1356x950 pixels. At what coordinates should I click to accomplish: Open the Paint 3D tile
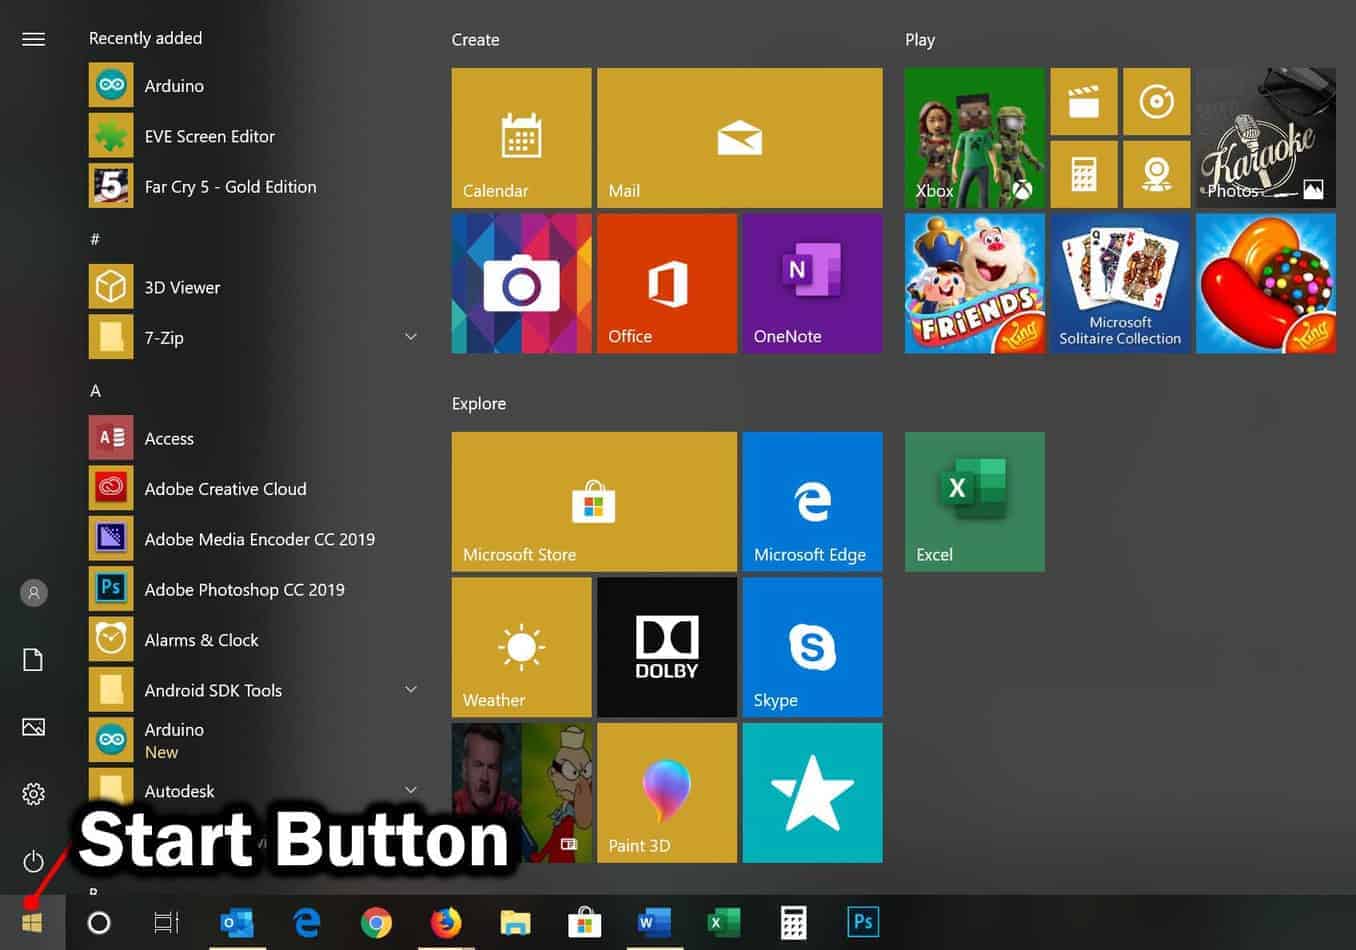[666, 793]
